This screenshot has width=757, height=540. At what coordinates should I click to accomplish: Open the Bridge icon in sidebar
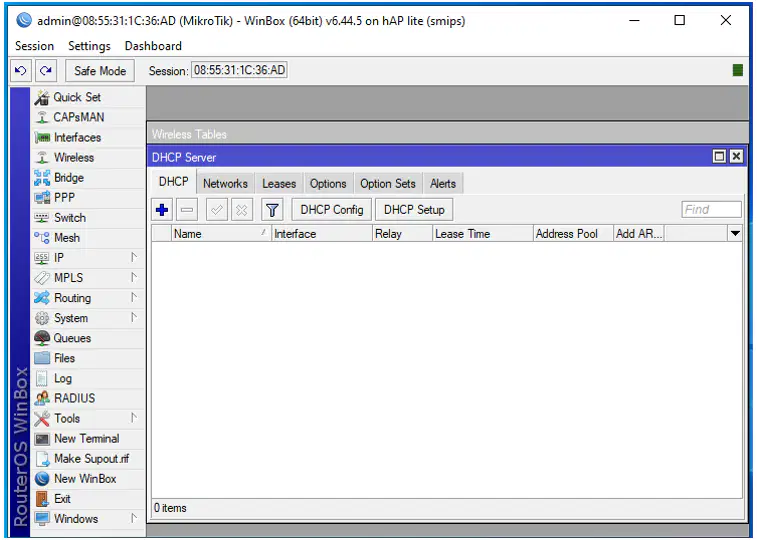[42, 178]
